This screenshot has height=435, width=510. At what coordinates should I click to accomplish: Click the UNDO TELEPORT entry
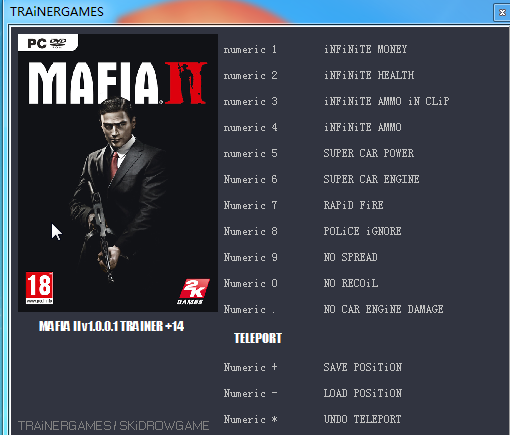[x=362, y=419]
